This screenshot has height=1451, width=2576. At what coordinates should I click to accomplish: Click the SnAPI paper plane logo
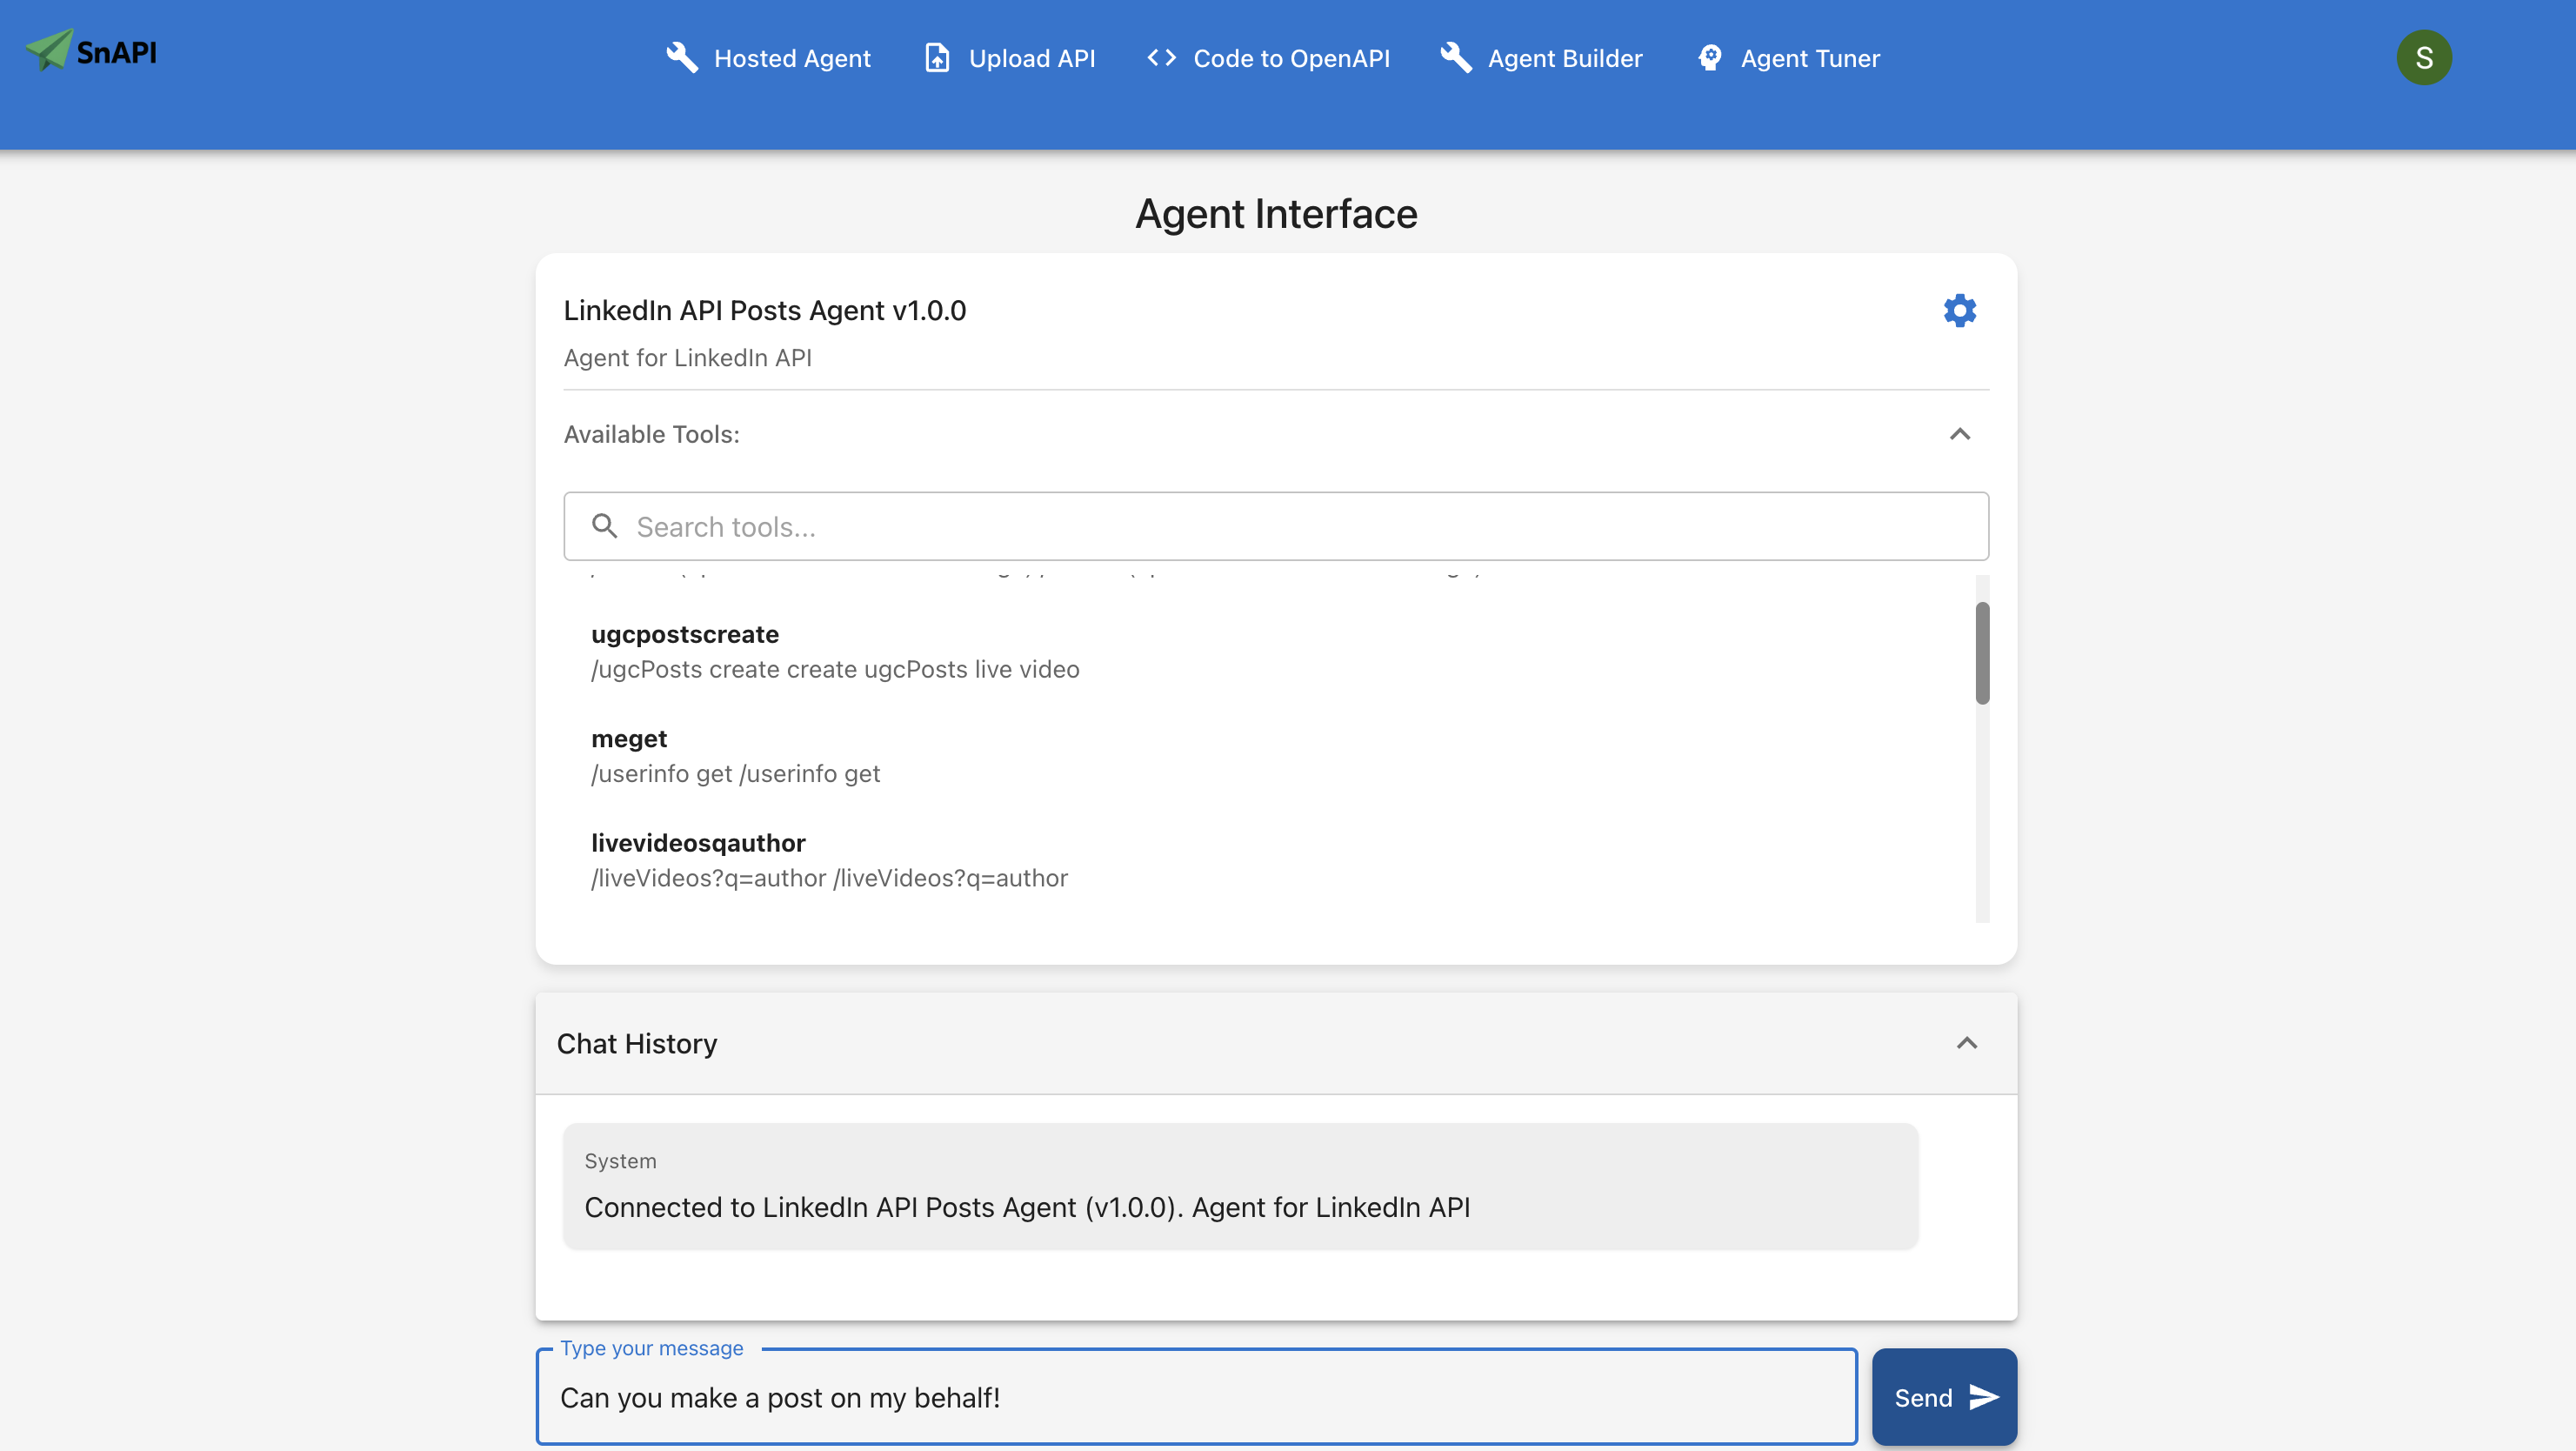click(50, 50)
